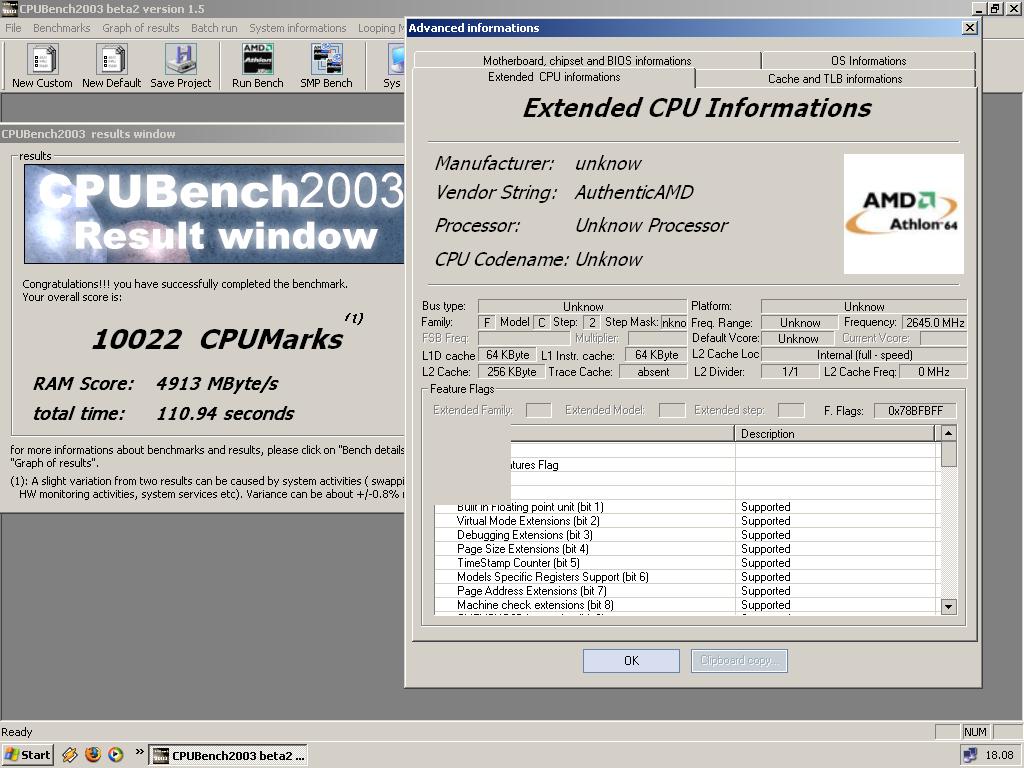Click the CPUBench2003 beta2 taskbar button
Viewport: 1024px width, 768px height.
(x=229, y=756)
